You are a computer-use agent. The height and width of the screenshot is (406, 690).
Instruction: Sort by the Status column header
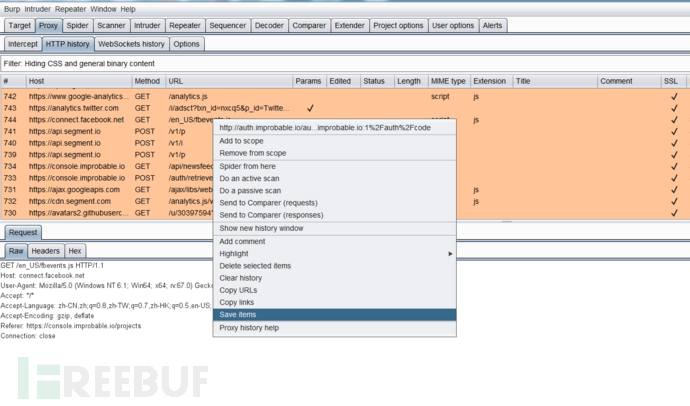(377, 81)
